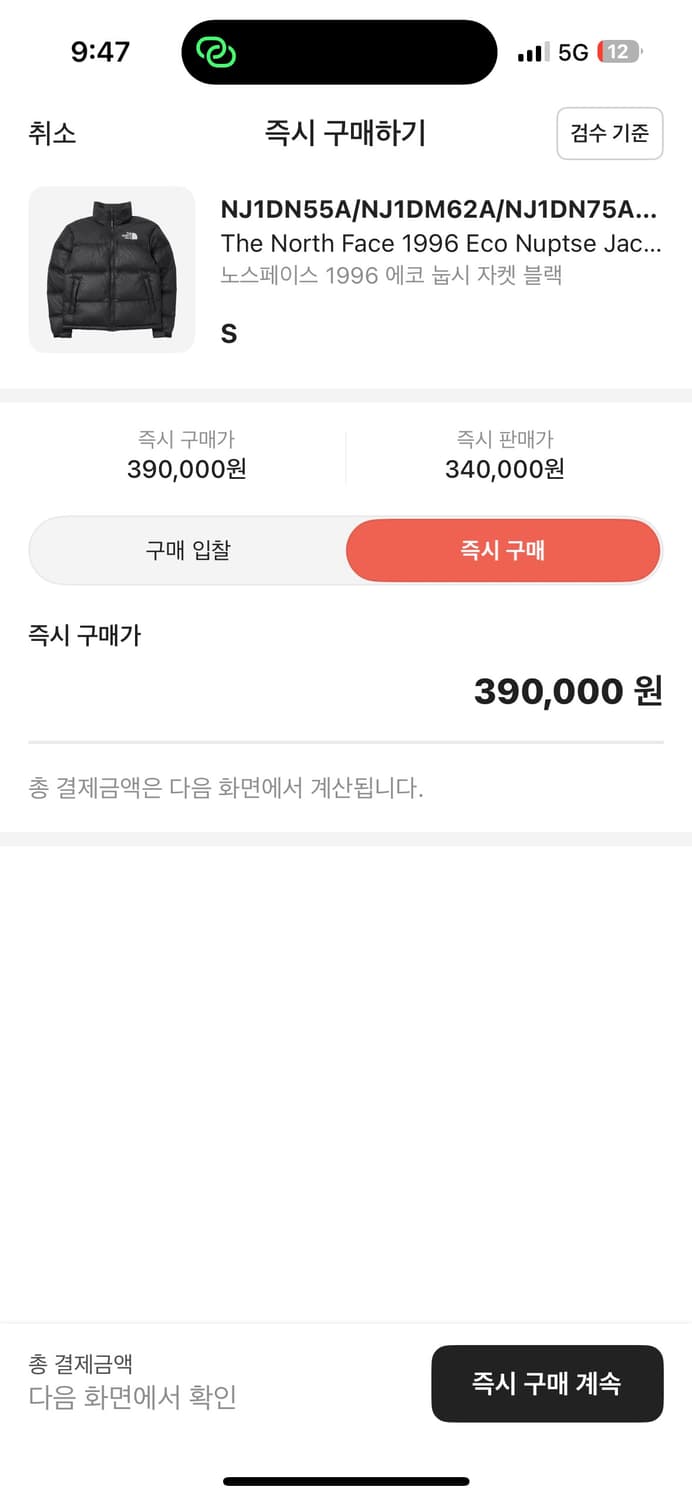Open the 검수 기준 inspection standards
Screen dimensions: 692x1500
(610, 134)
